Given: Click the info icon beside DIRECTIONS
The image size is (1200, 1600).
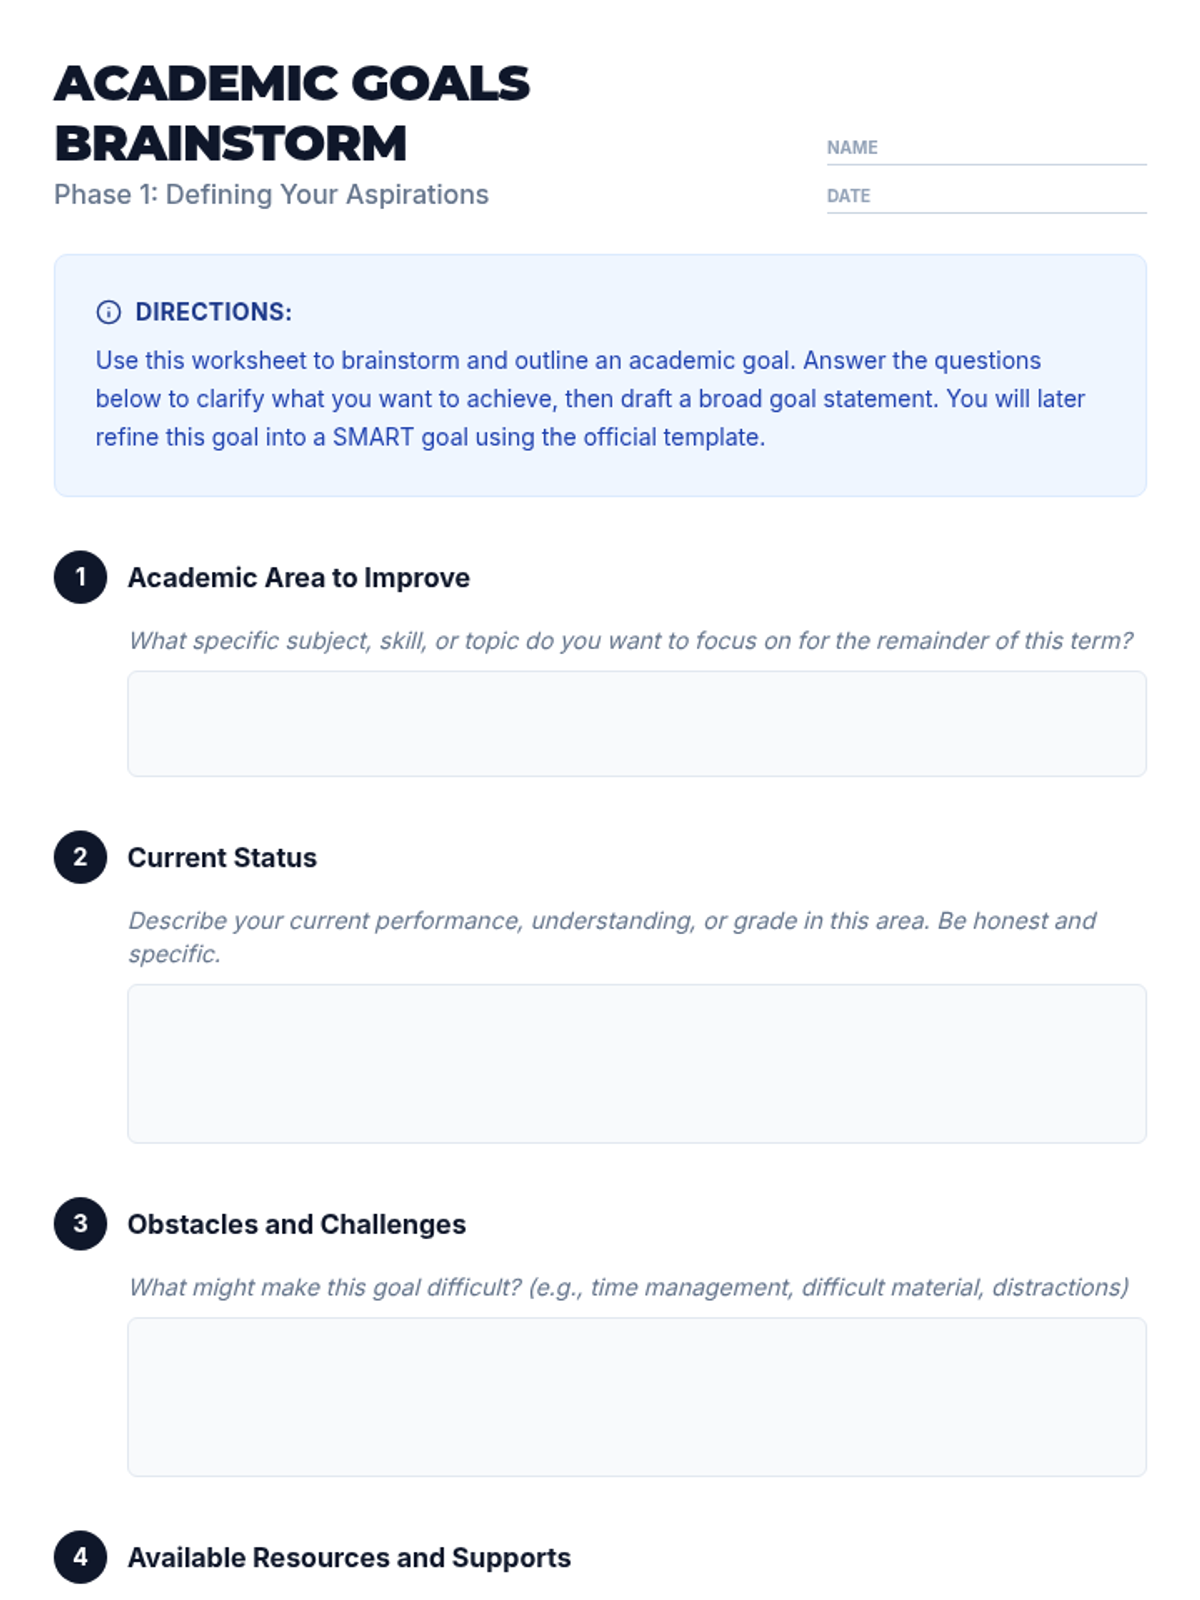Looking at the screenshot, I should click(108, 312).
